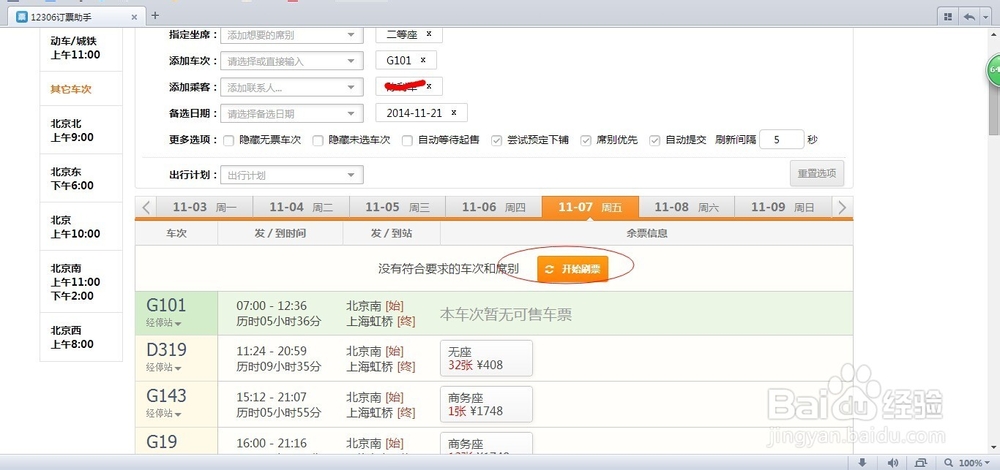Select D319 无座 32张 ticket box
The height and width of the screenshot is (470, 1000).
click(486, 358)
